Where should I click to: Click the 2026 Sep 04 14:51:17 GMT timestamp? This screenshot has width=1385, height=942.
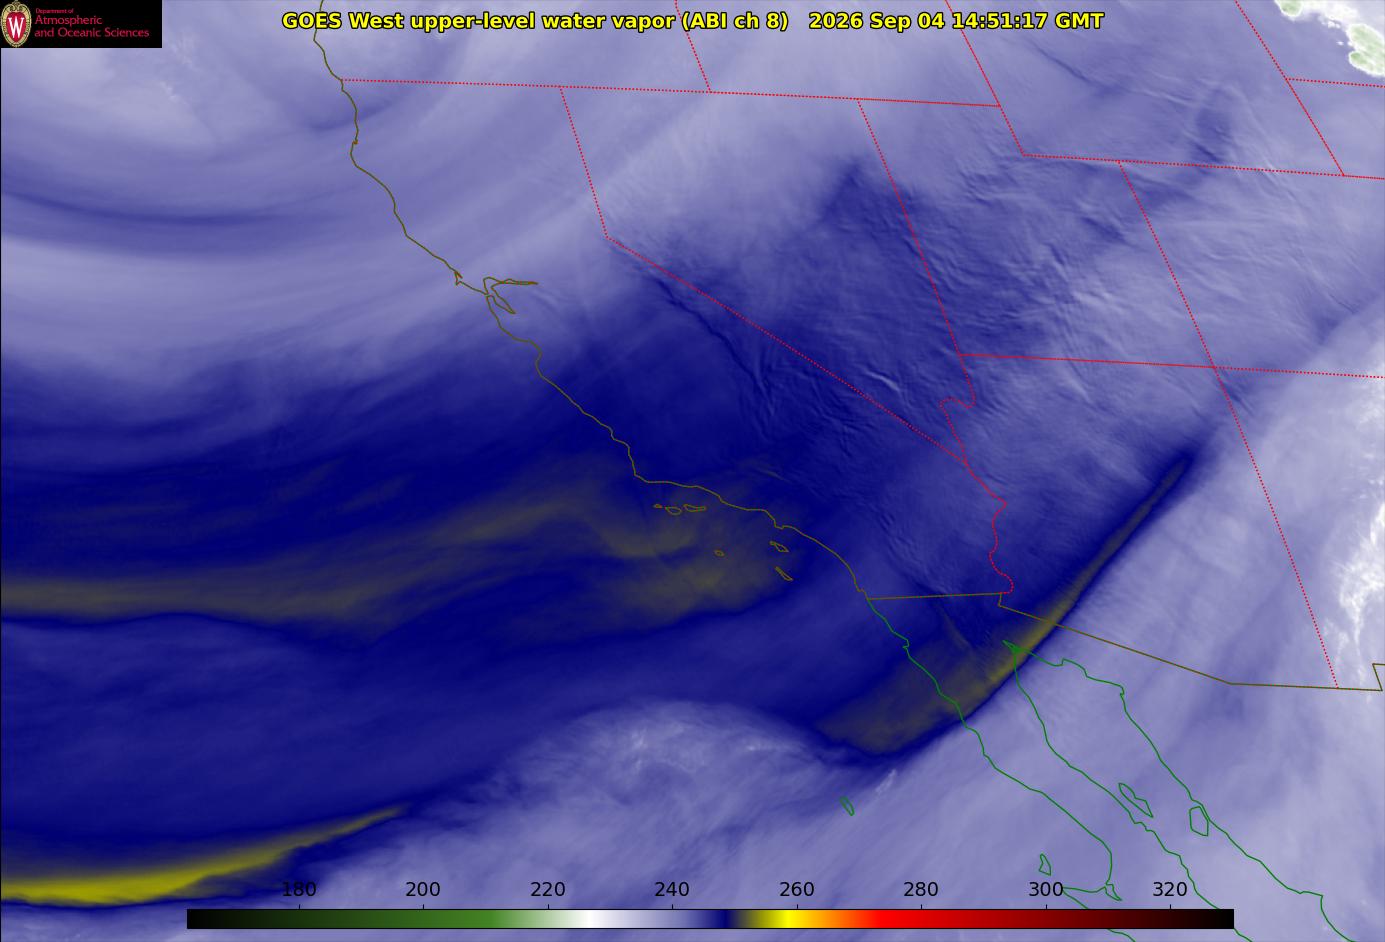pos(956,21)
